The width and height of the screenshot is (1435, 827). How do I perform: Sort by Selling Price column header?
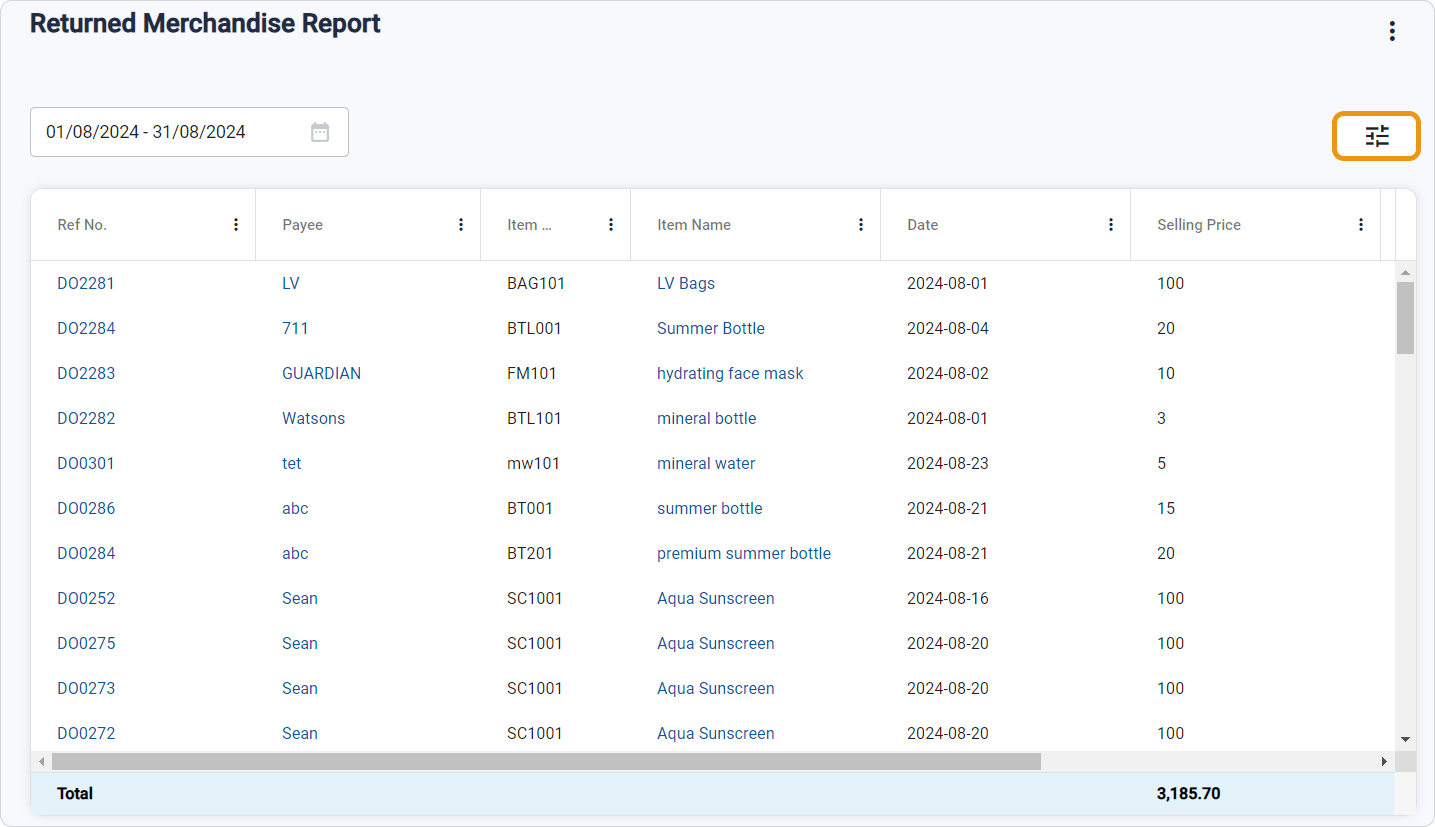click(x=1199, y=225)
